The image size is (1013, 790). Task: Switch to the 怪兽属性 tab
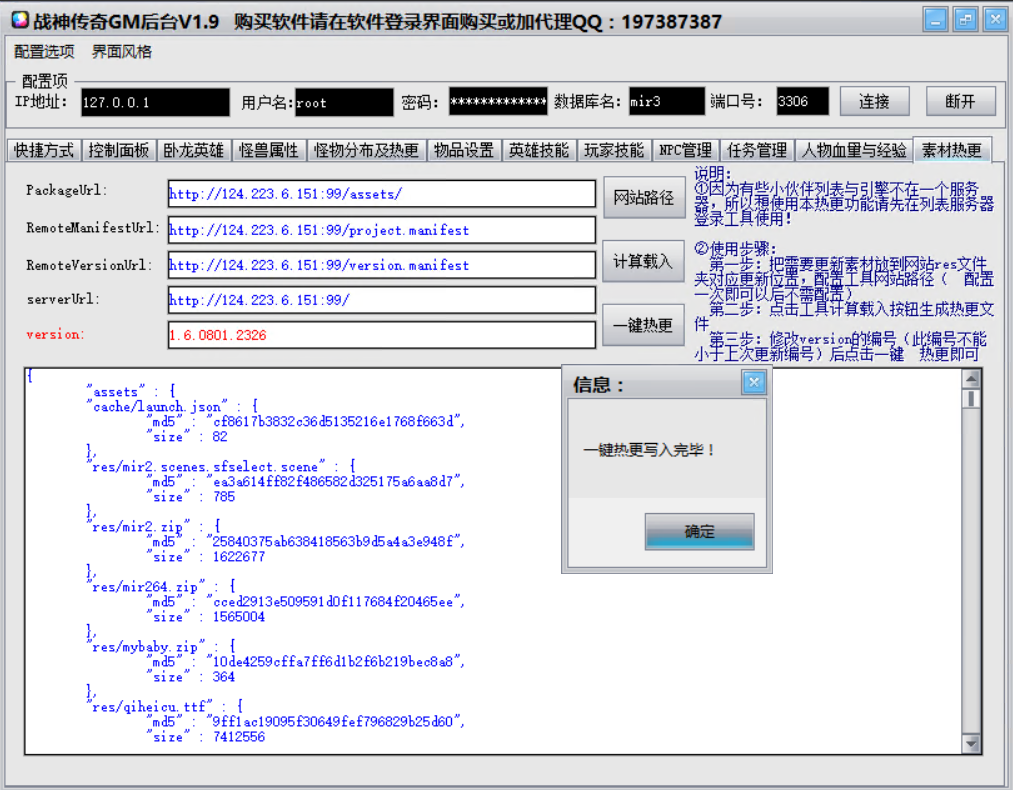(x=269, y=151)
